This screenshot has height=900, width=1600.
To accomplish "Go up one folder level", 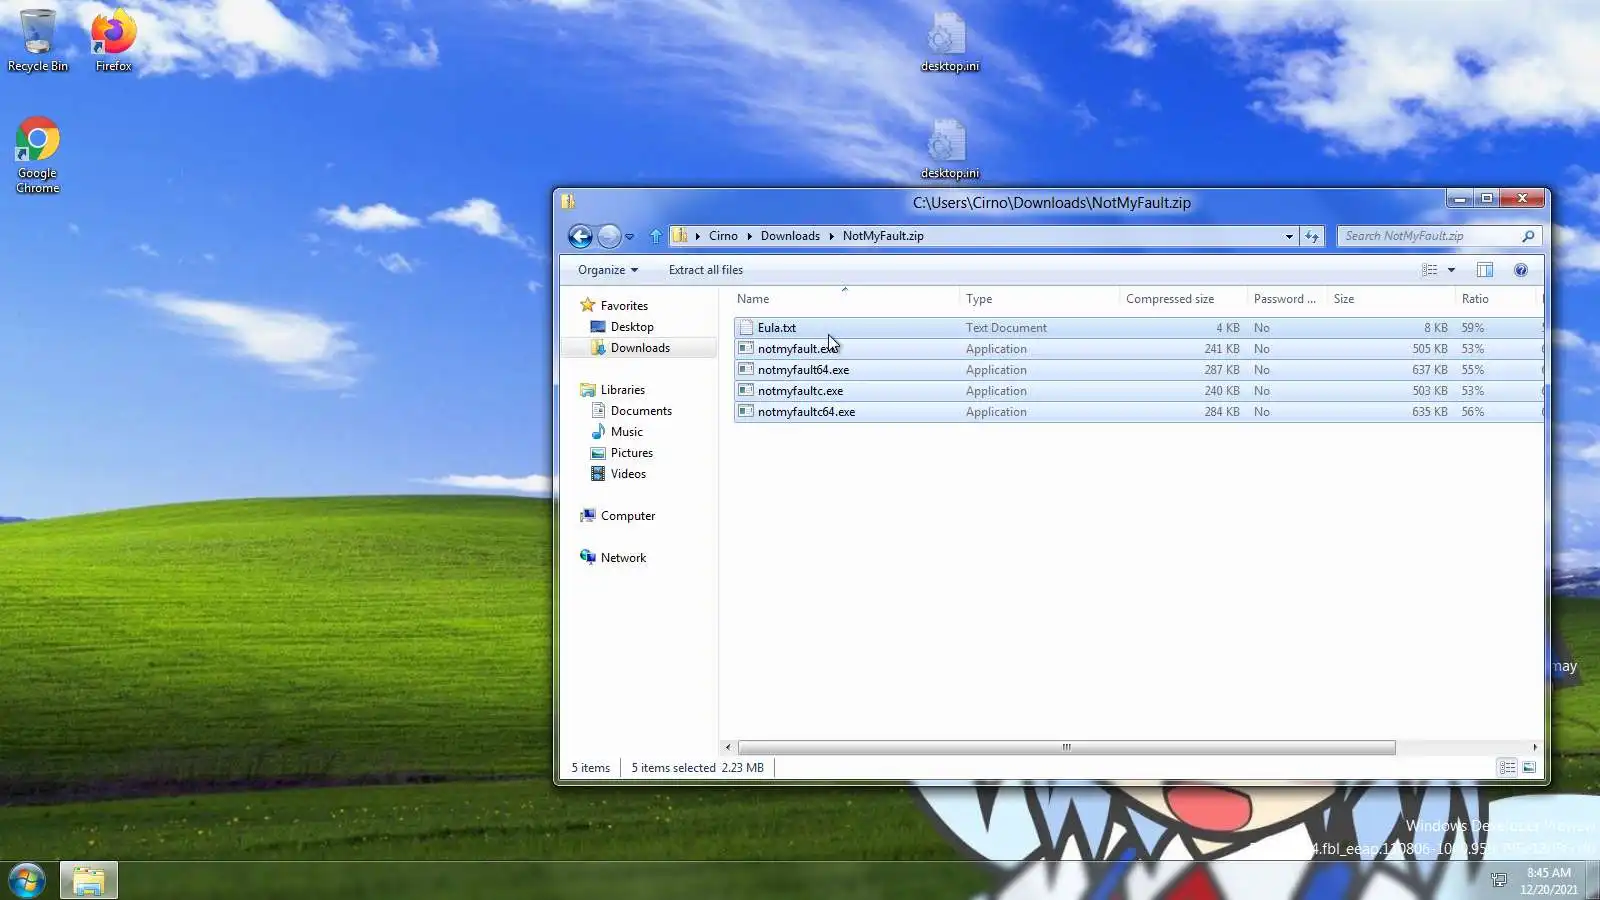I will (x=656, y=236).
